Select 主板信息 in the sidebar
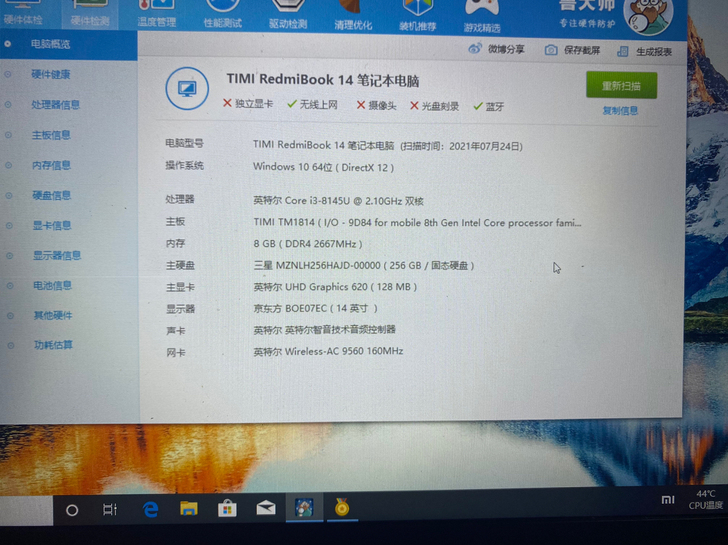 pos(51,135)
